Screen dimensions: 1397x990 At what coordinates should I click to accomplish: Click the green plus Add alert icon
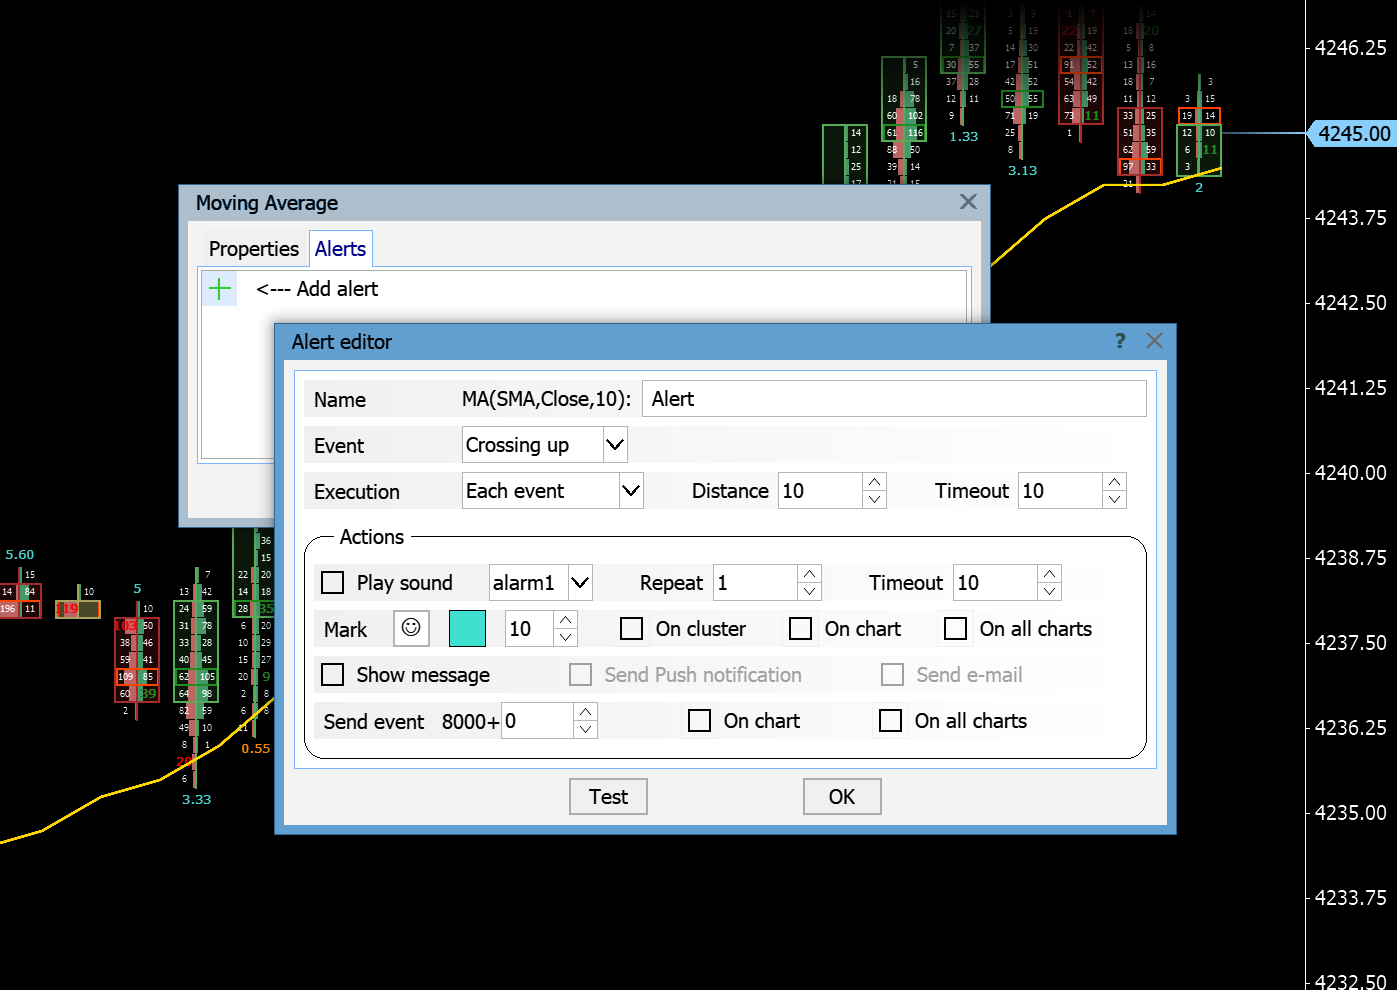219,290
